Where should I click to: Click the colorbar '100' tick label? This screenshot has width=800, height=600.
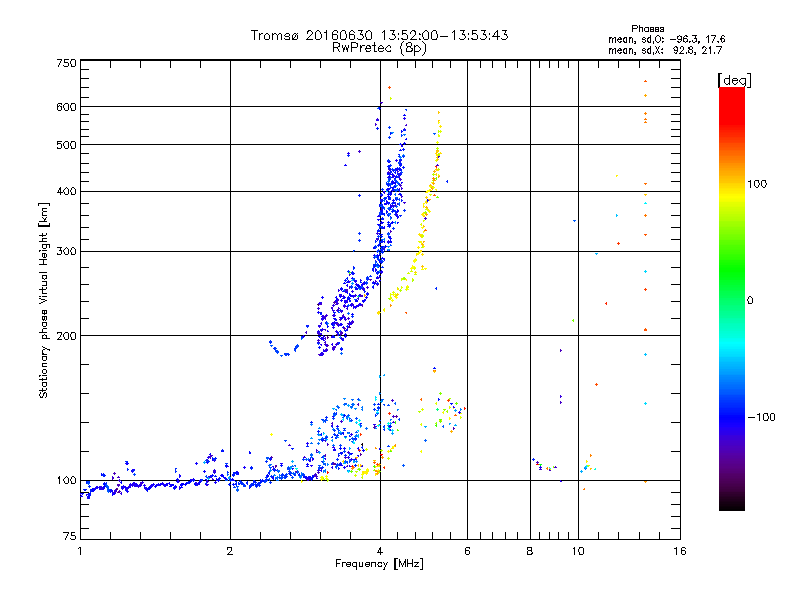tap(757, 184)
